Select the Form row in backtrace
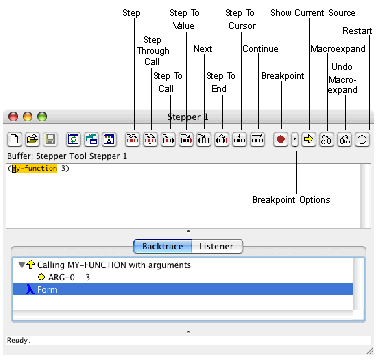Viewport: 379px width, 363px height. tap(183, 289)
